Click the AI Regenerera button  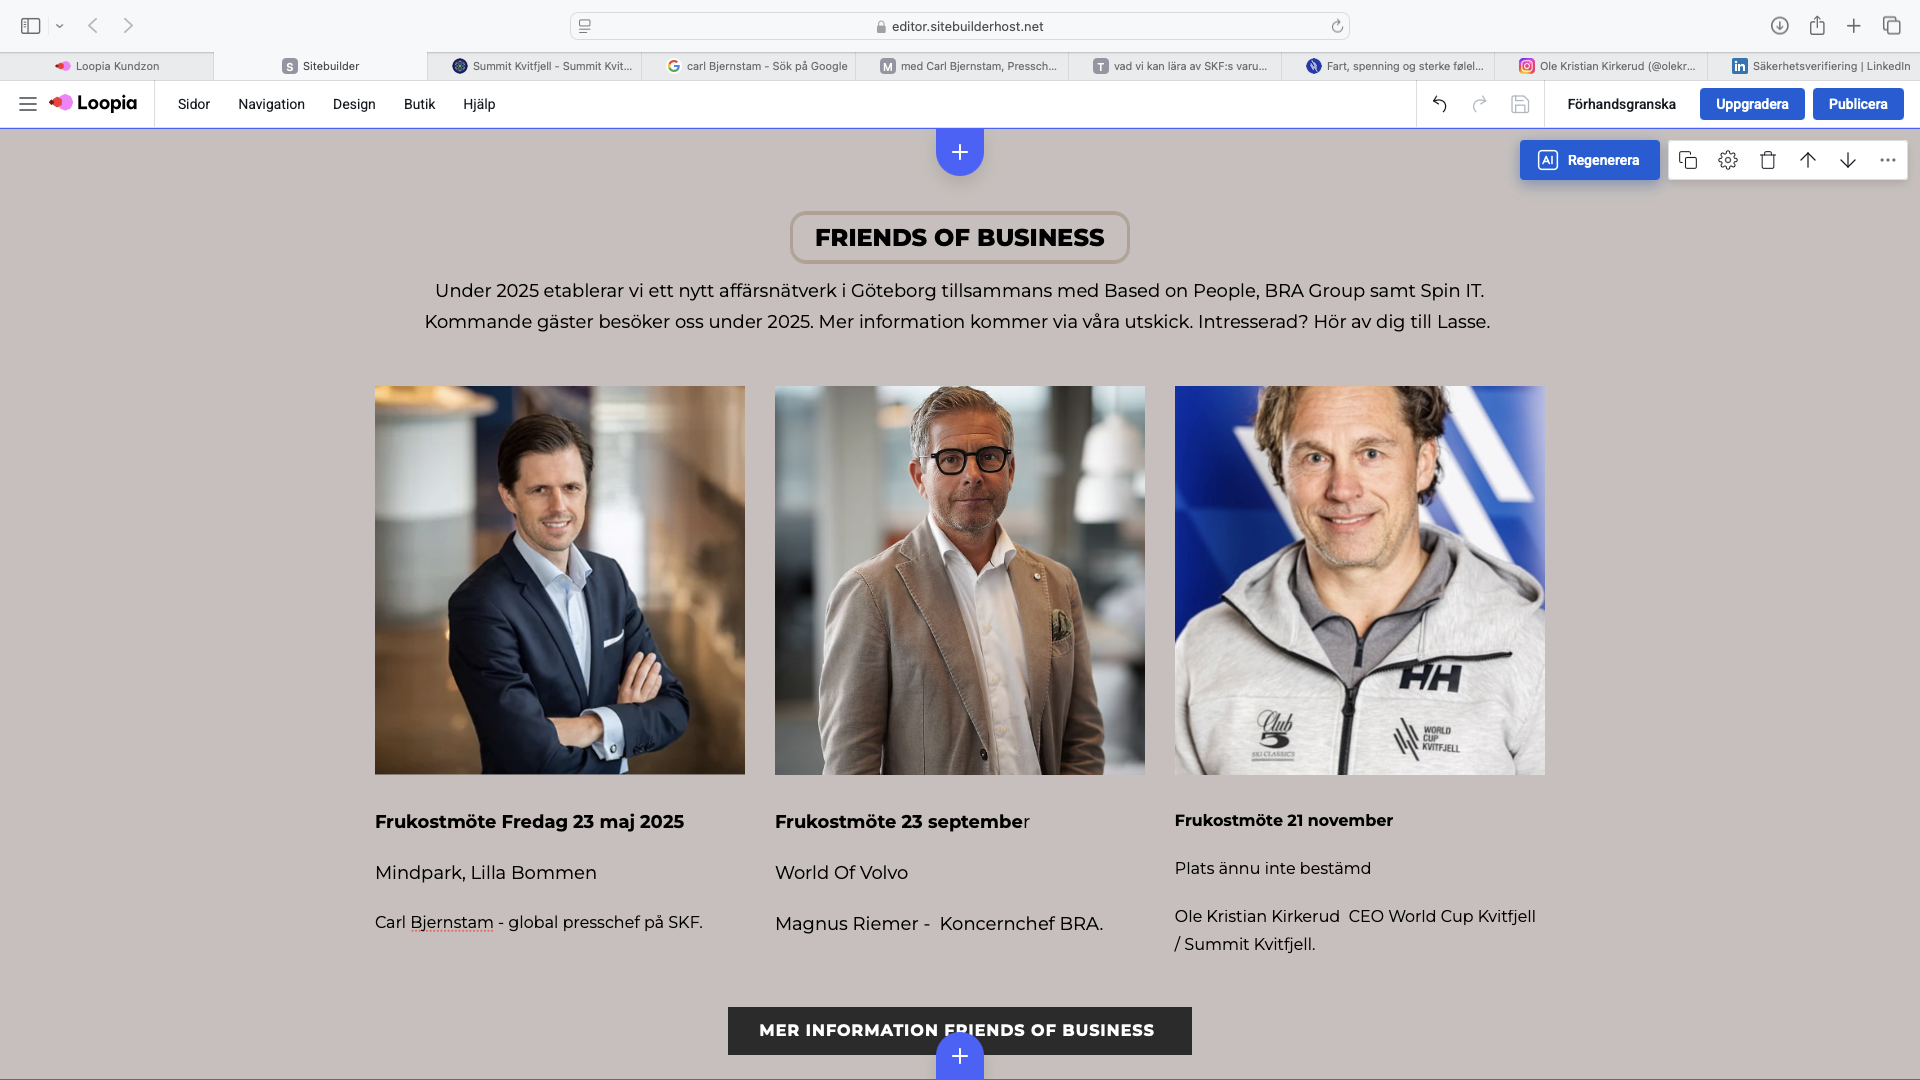(1590, 160)
